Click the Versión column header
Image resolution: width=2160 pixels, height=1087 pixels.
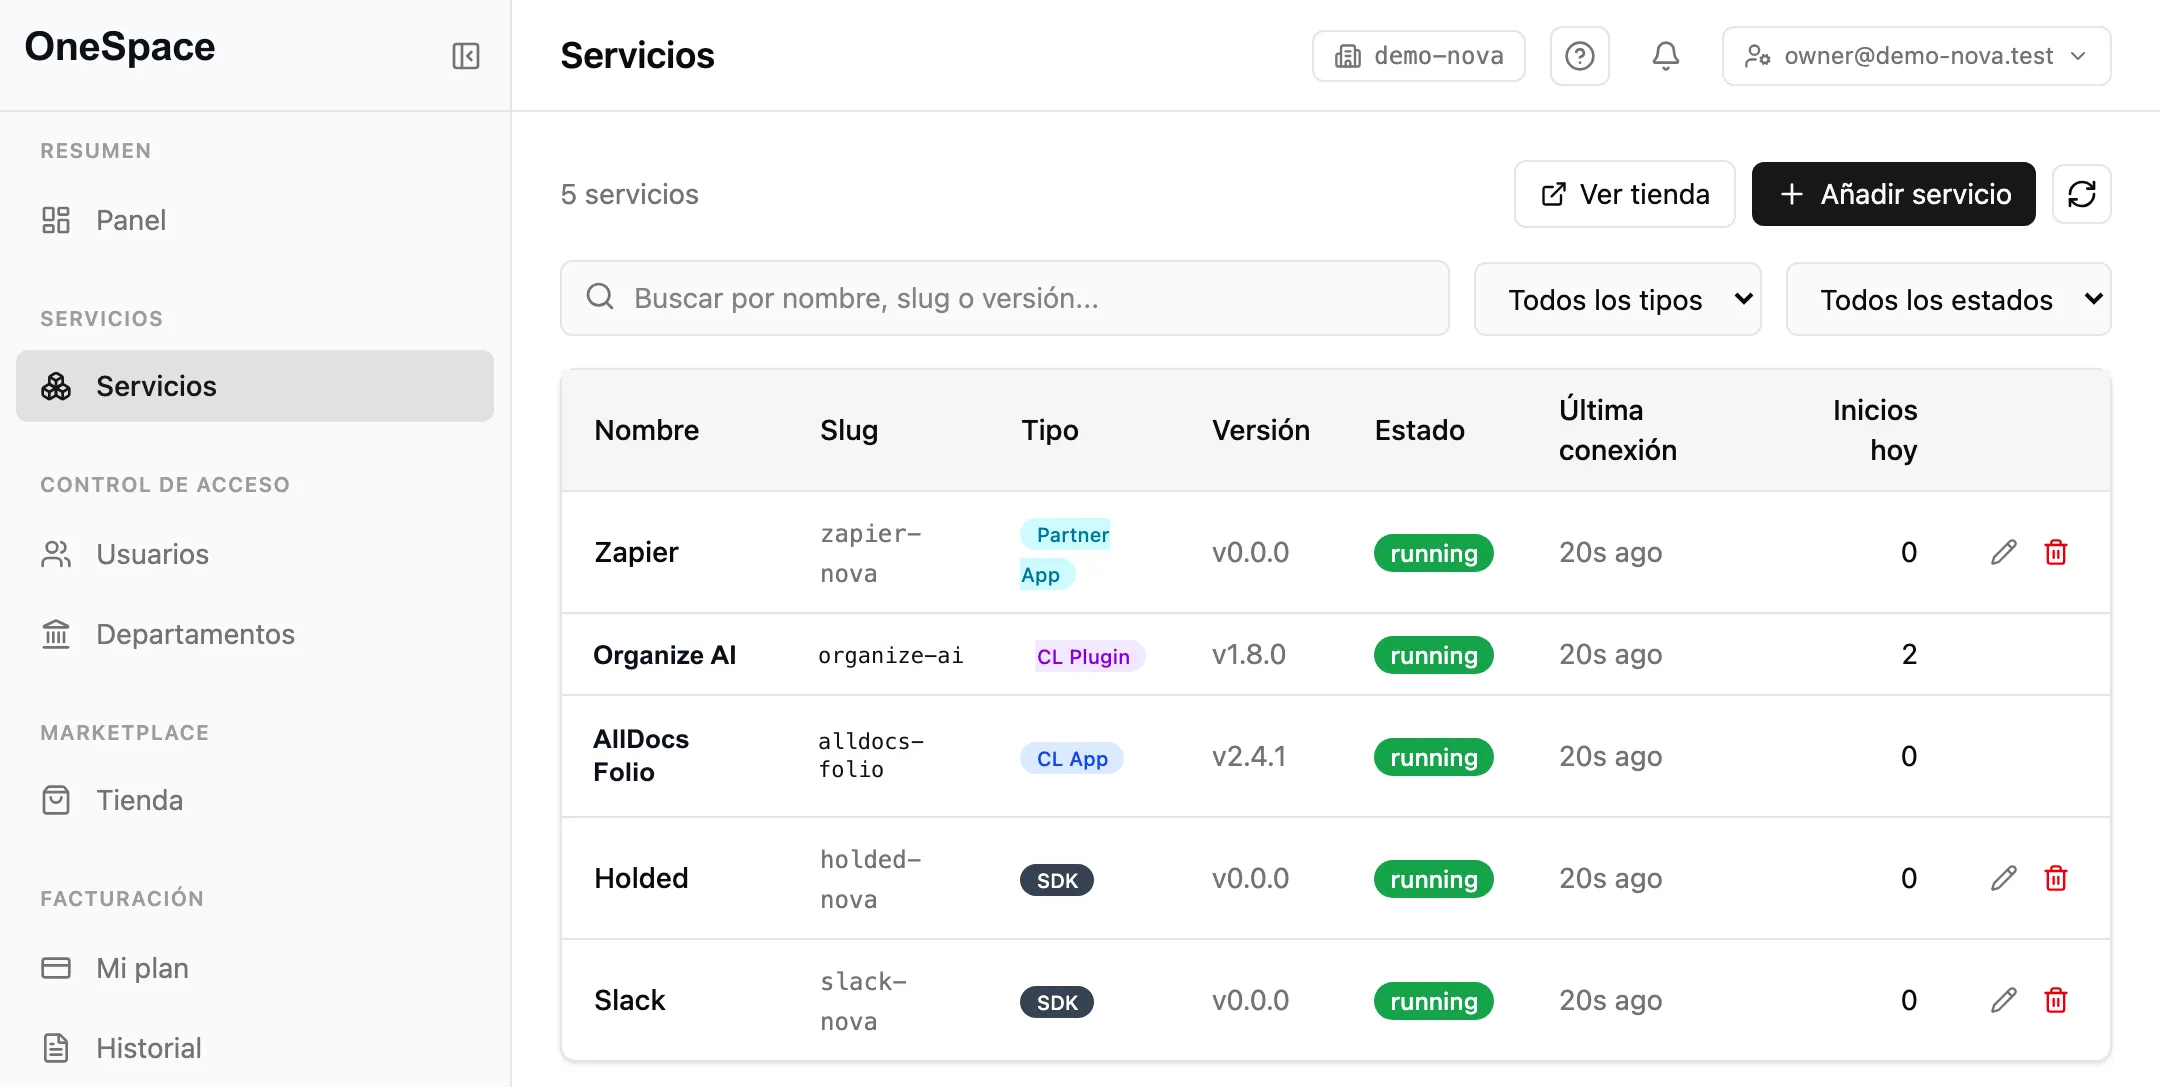tap(1261, 430)
